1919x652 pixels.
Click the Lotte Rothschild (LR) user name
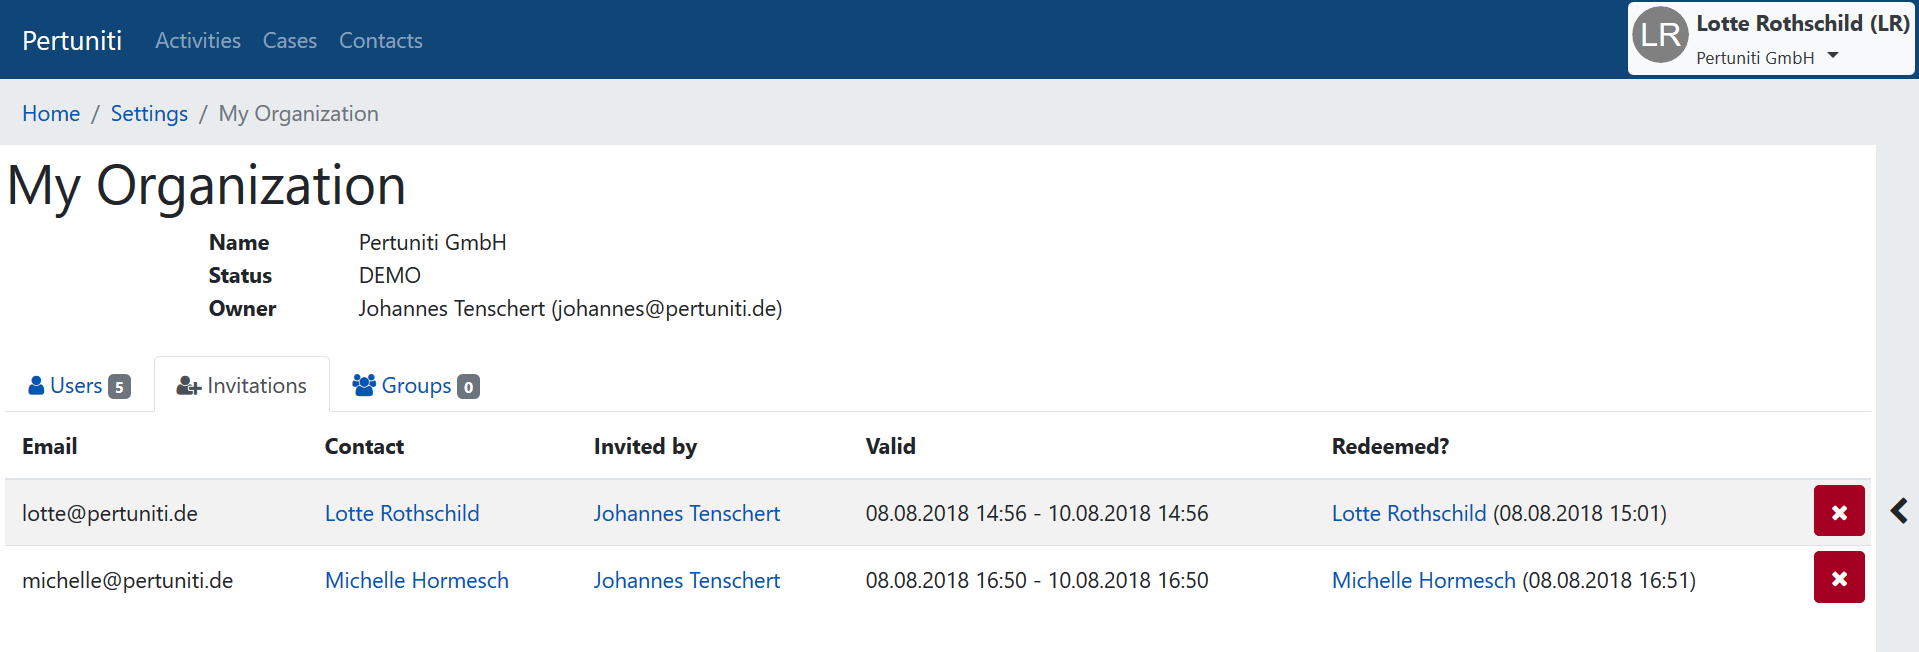pos(1803,23)
